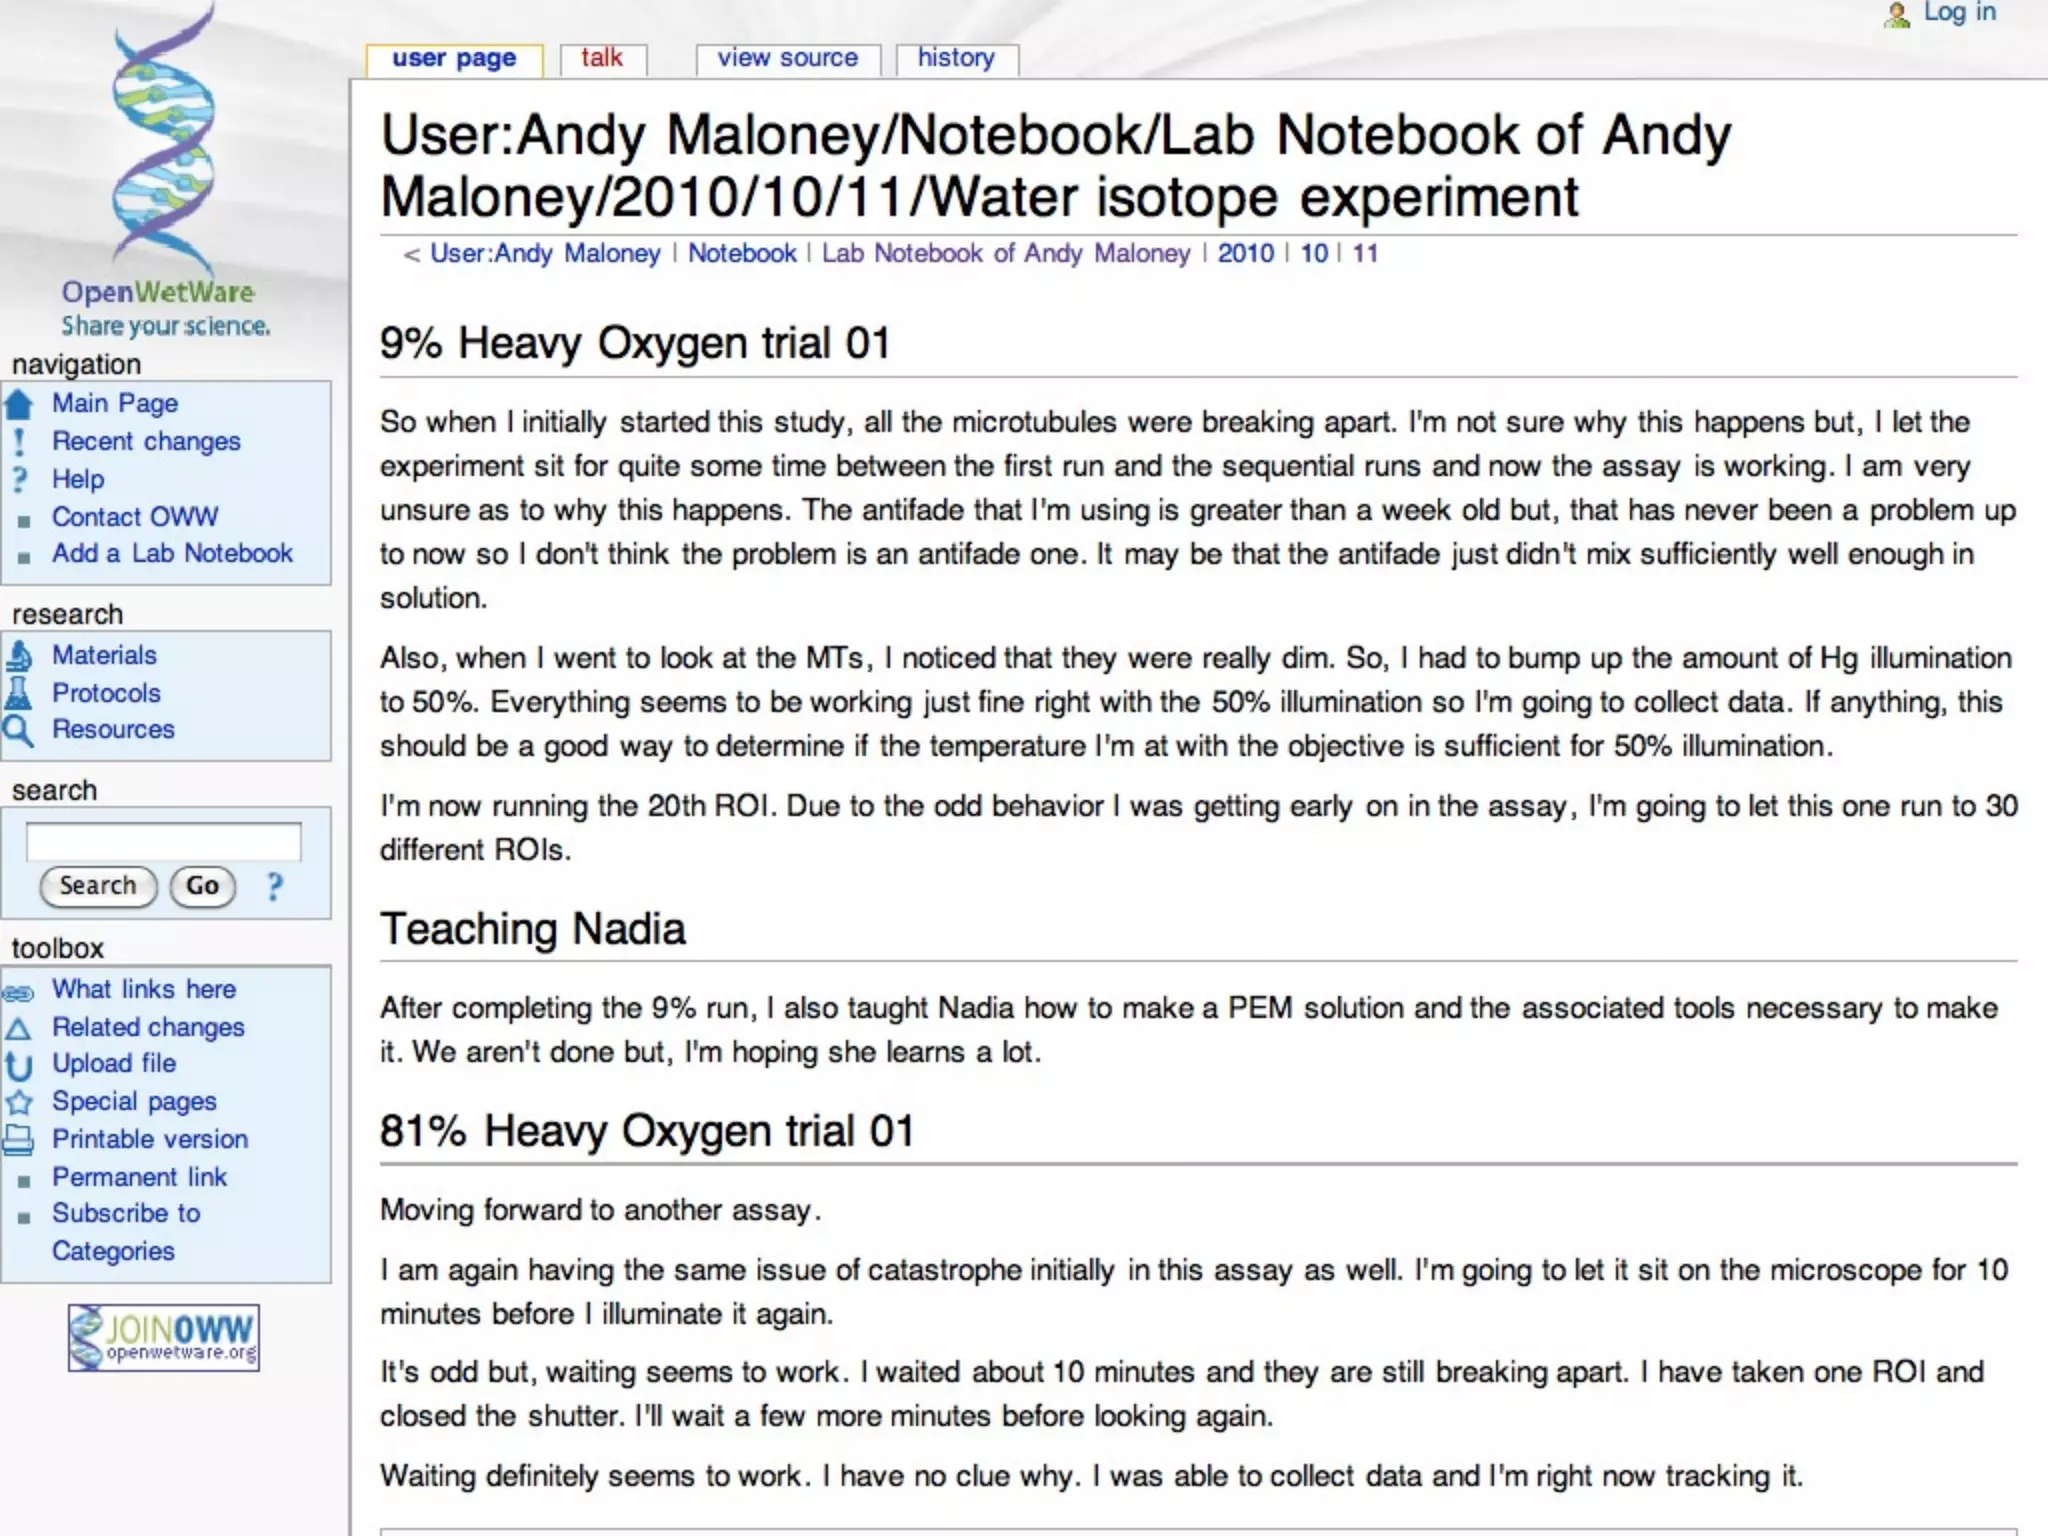2048x1536 pixels.
Task: Click the printer icon for Printable version
Action: click(19, 1140)
